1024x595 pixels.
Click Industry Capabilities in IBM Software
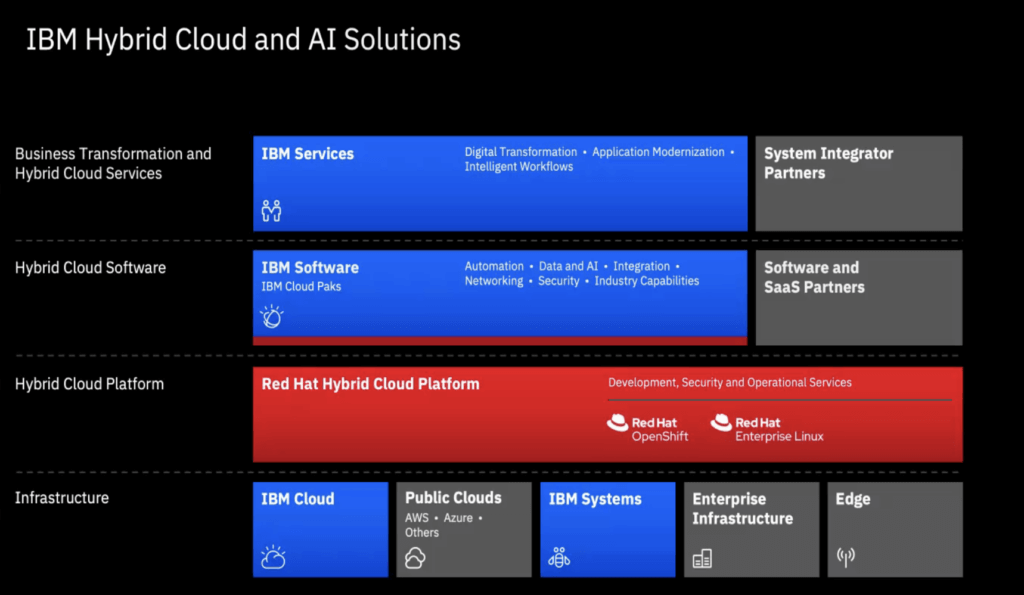[x=647, y=281]
